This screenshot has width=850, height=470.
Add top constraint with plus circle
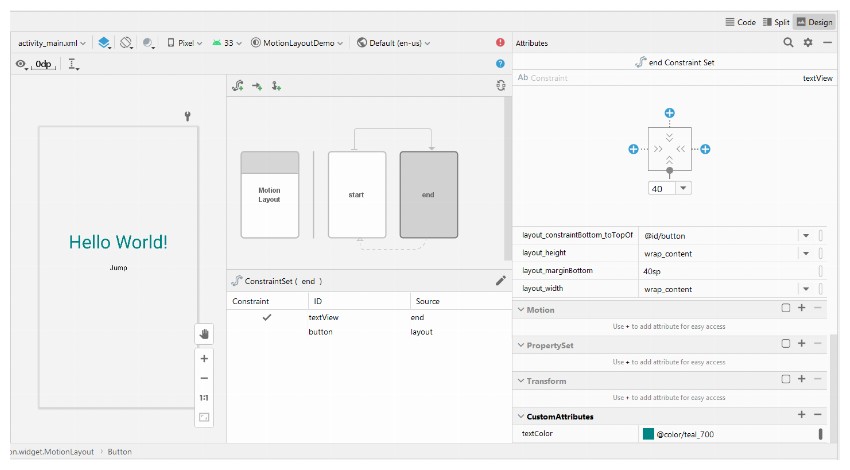[669, 113]
